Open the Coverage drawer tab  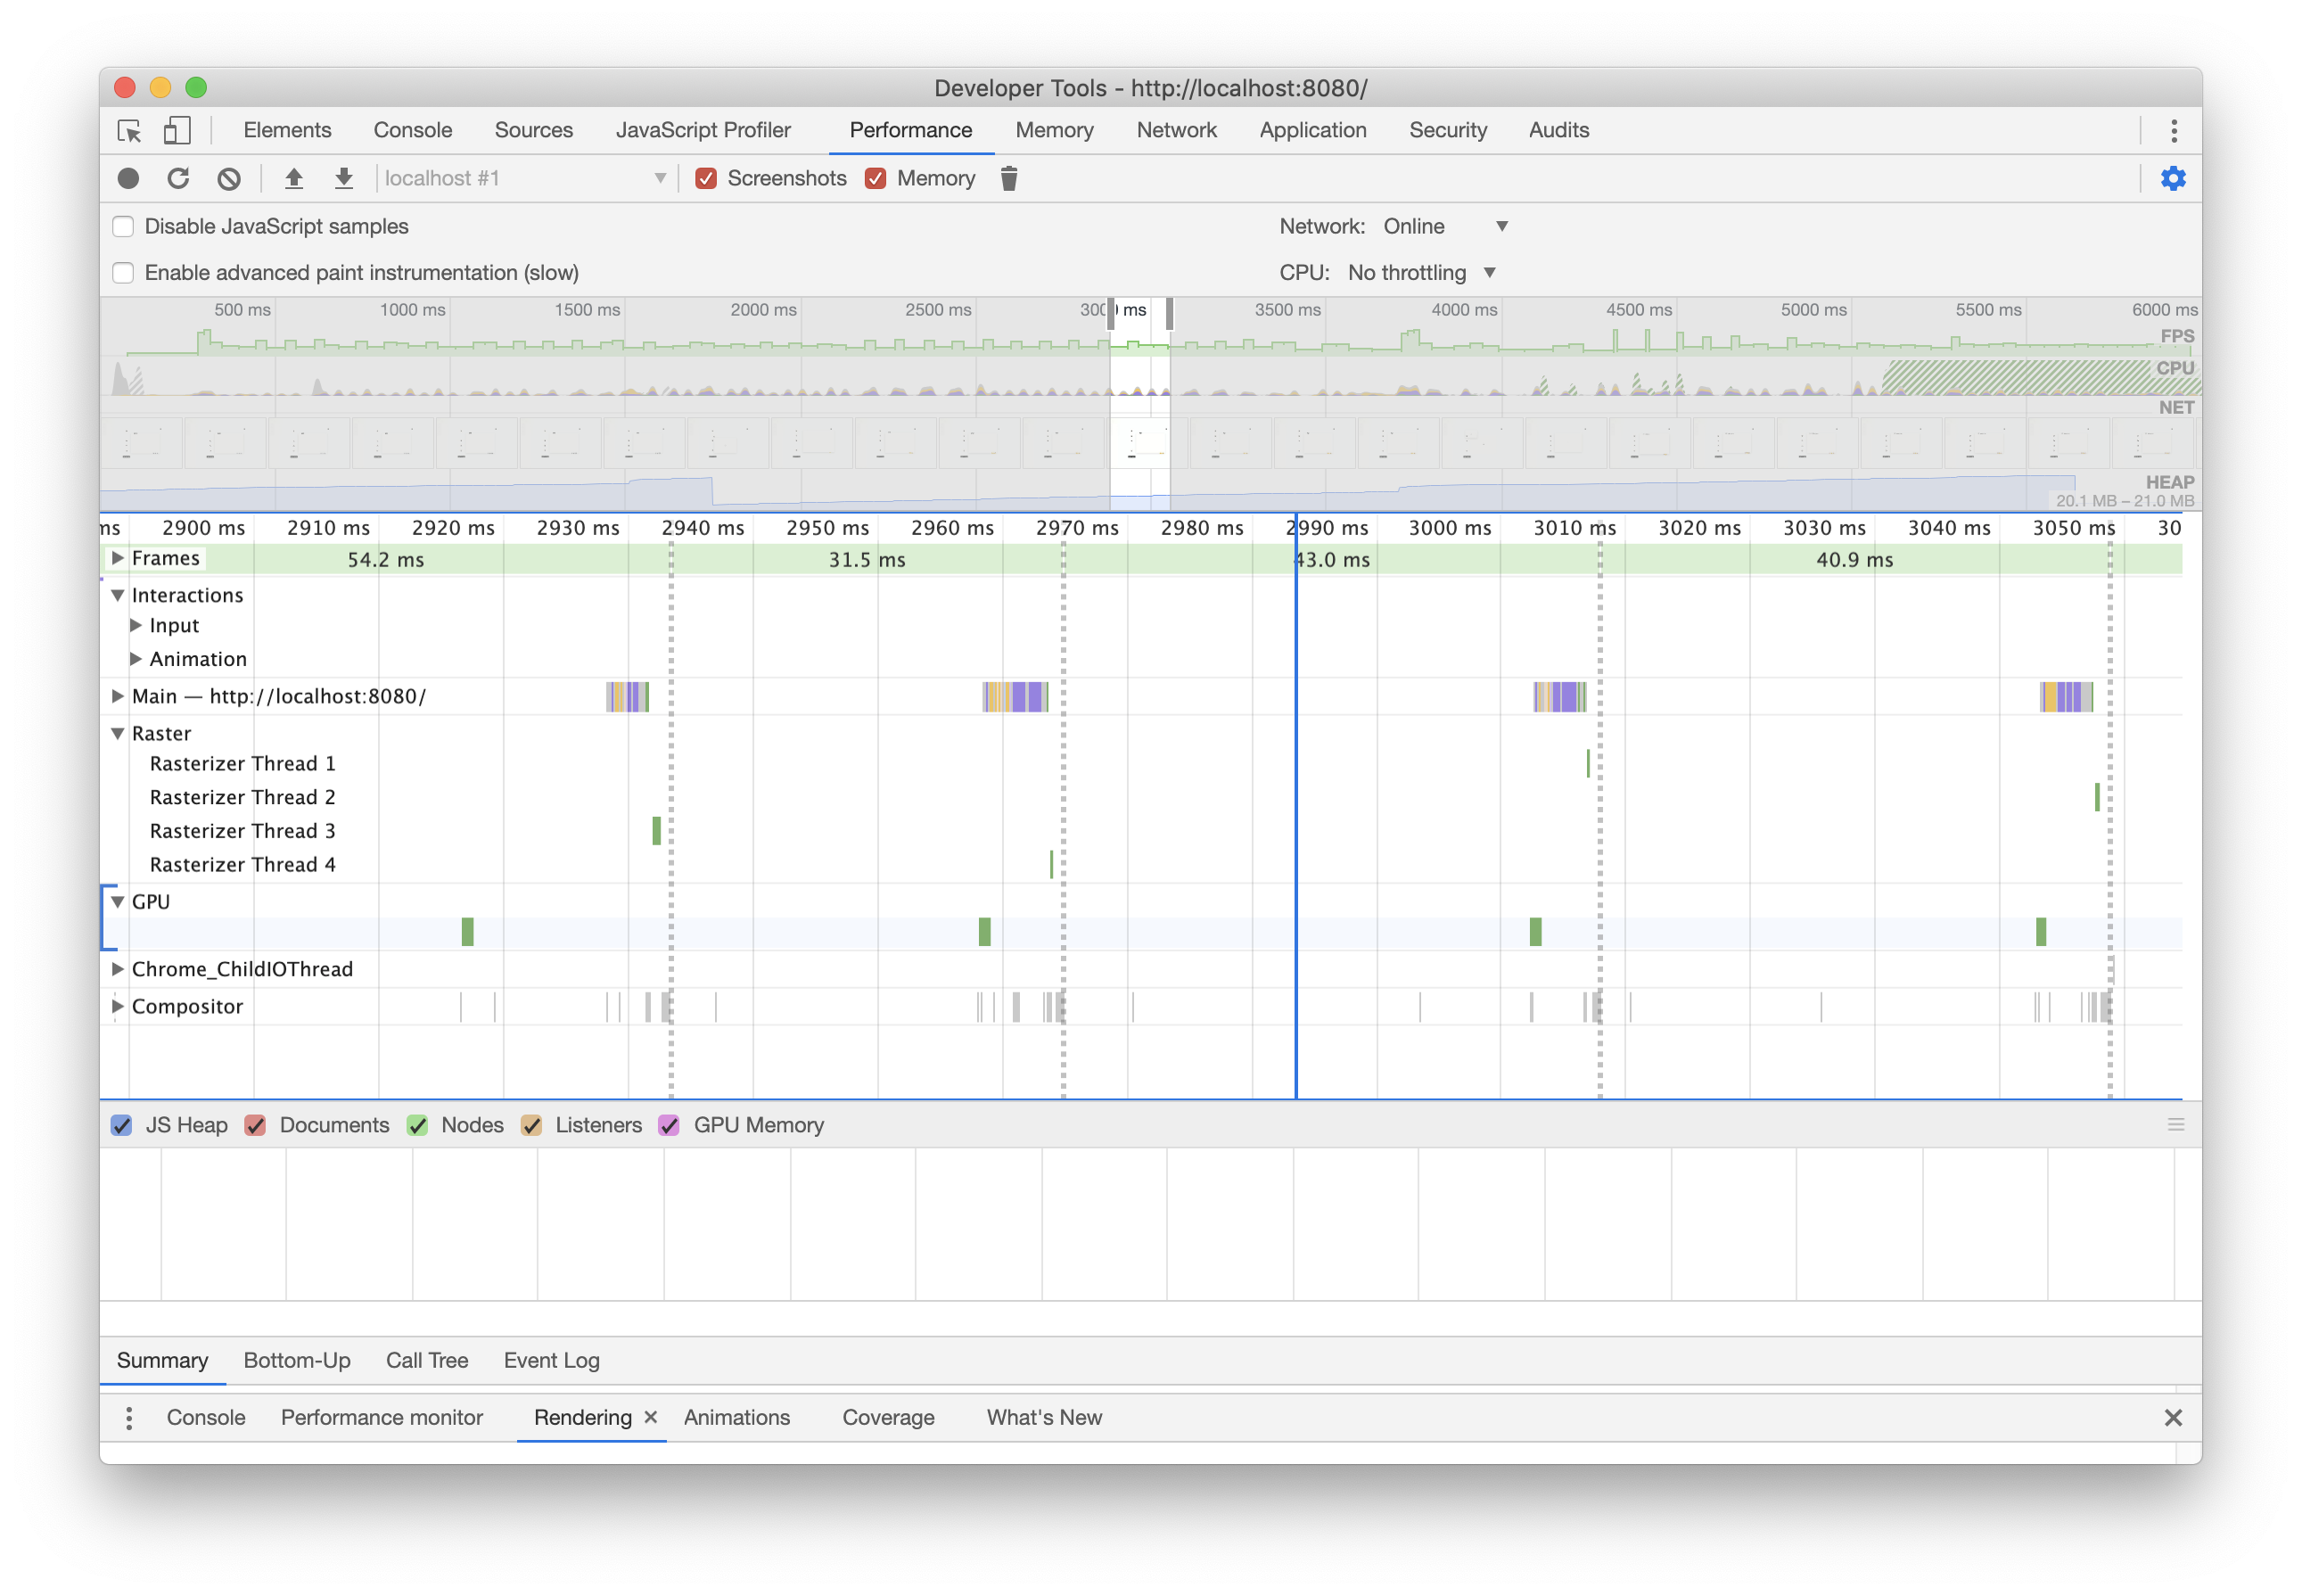(x=888, y=1417)
